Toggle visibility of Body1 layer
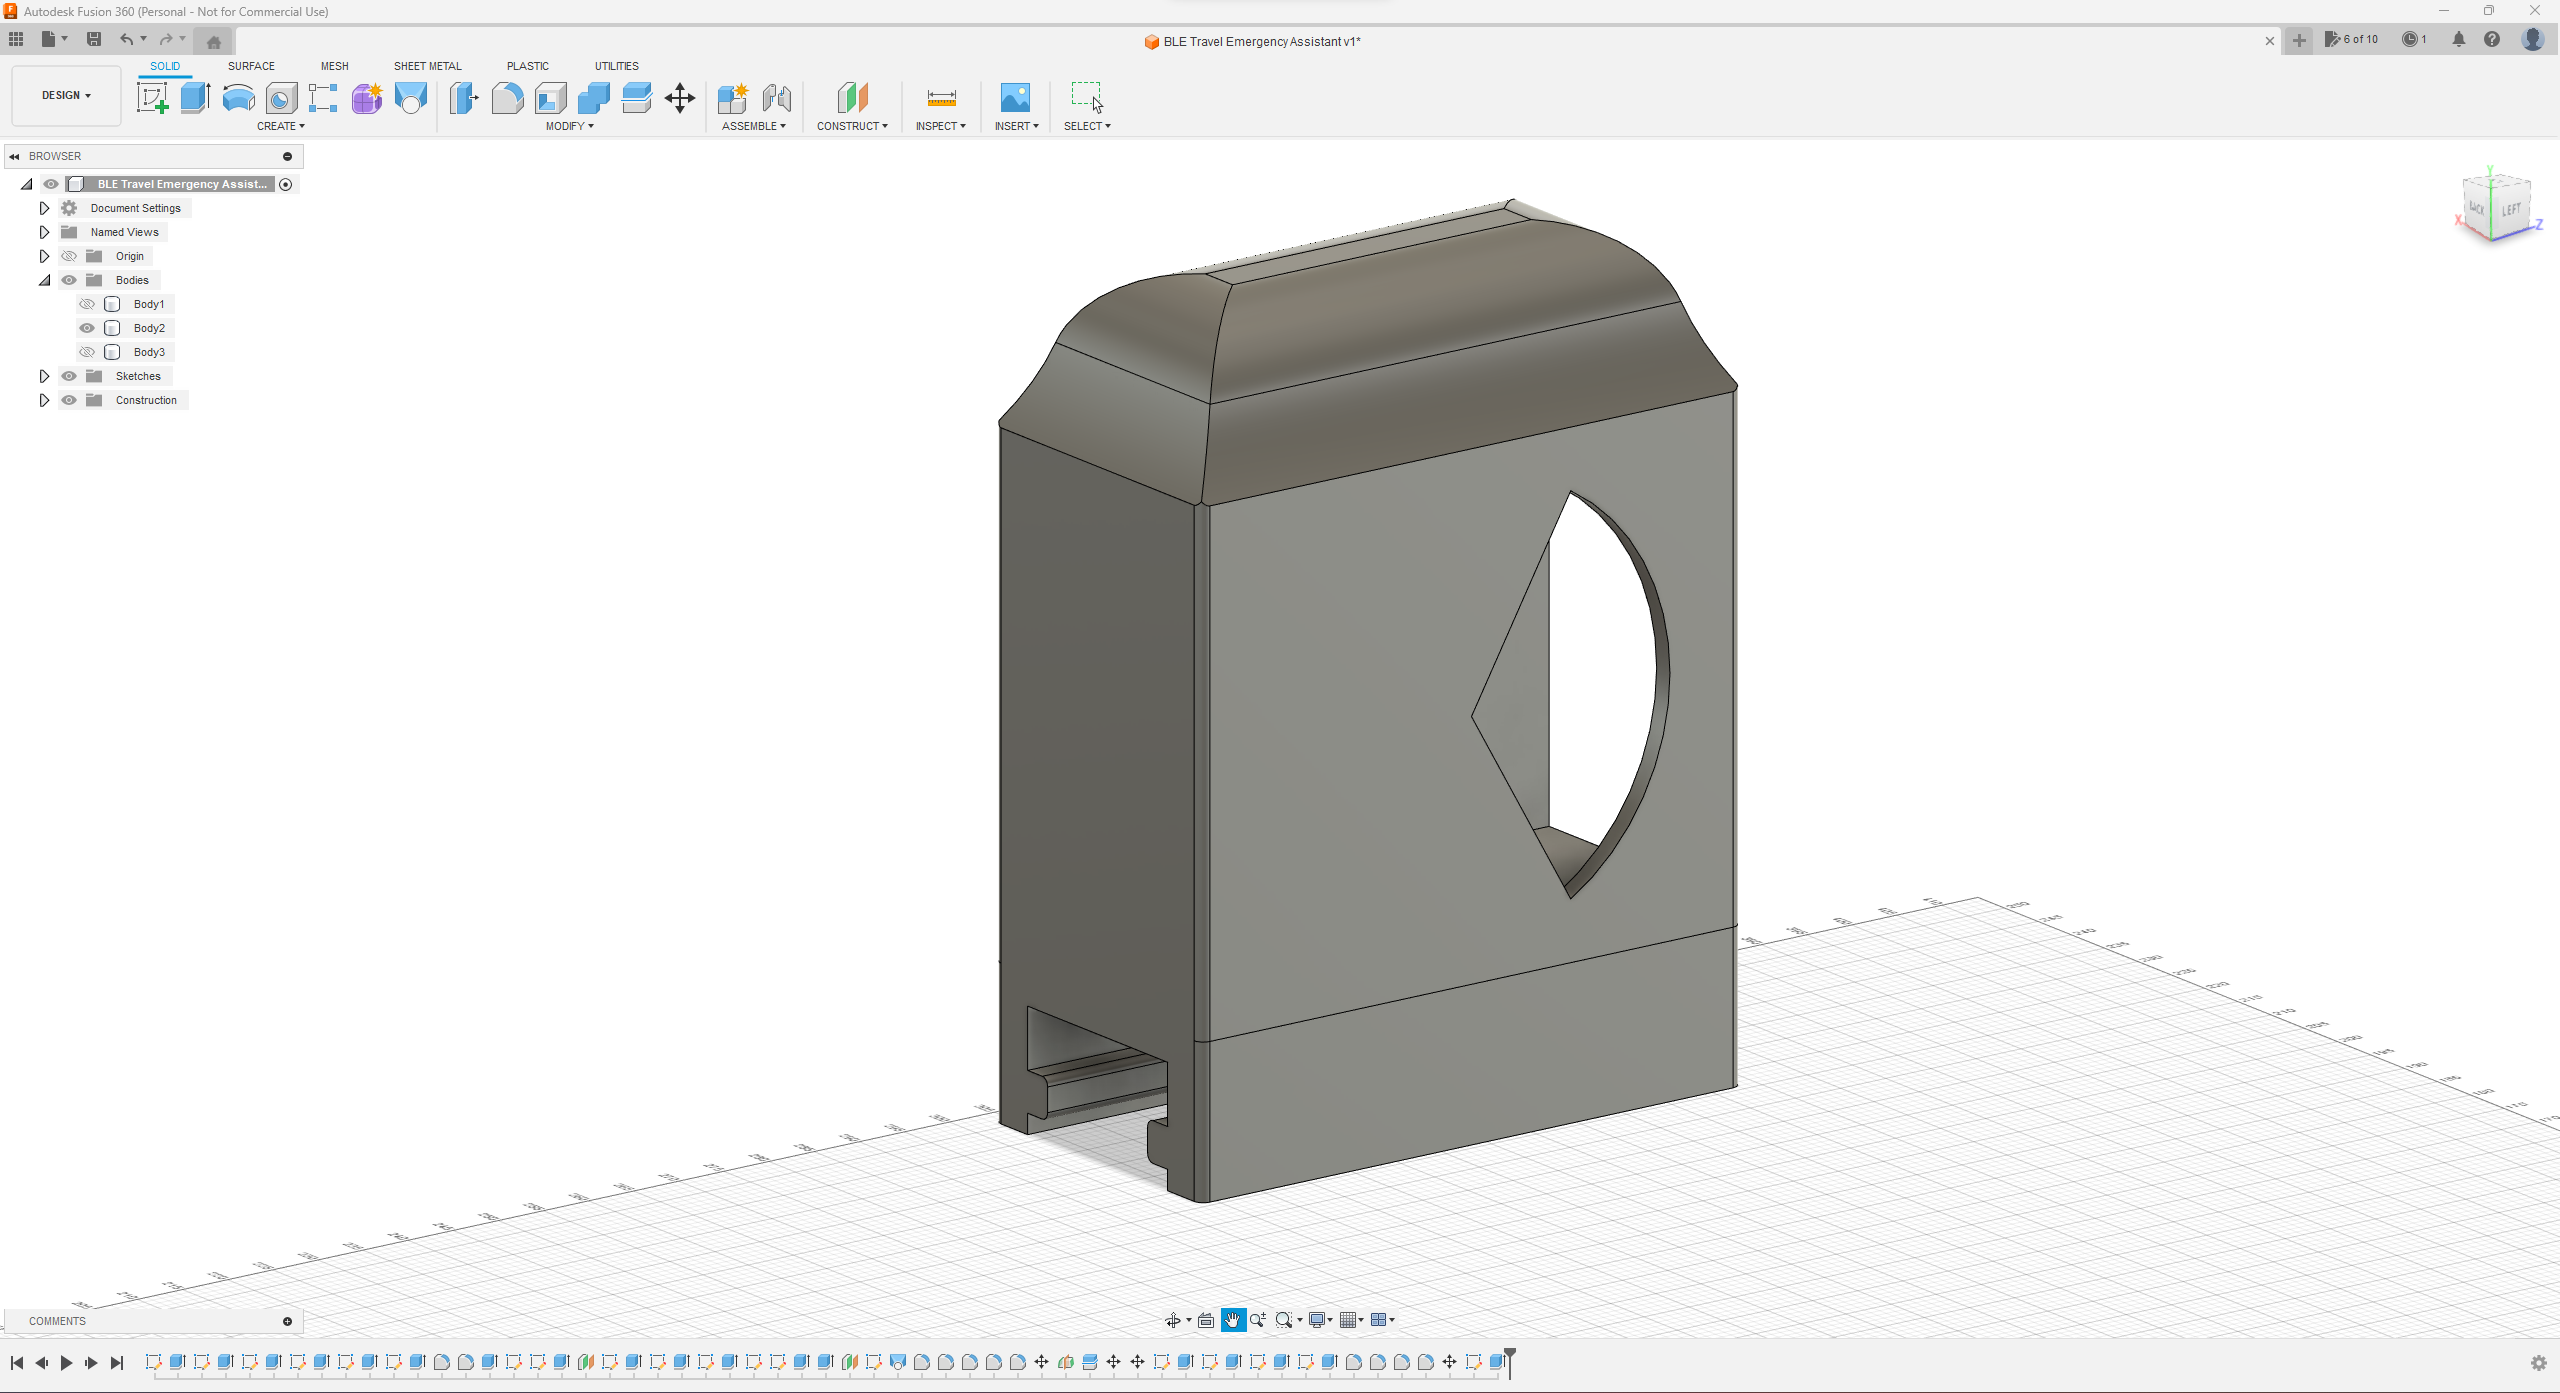Screen dimensions: 2560x1393 pos(86,304)
